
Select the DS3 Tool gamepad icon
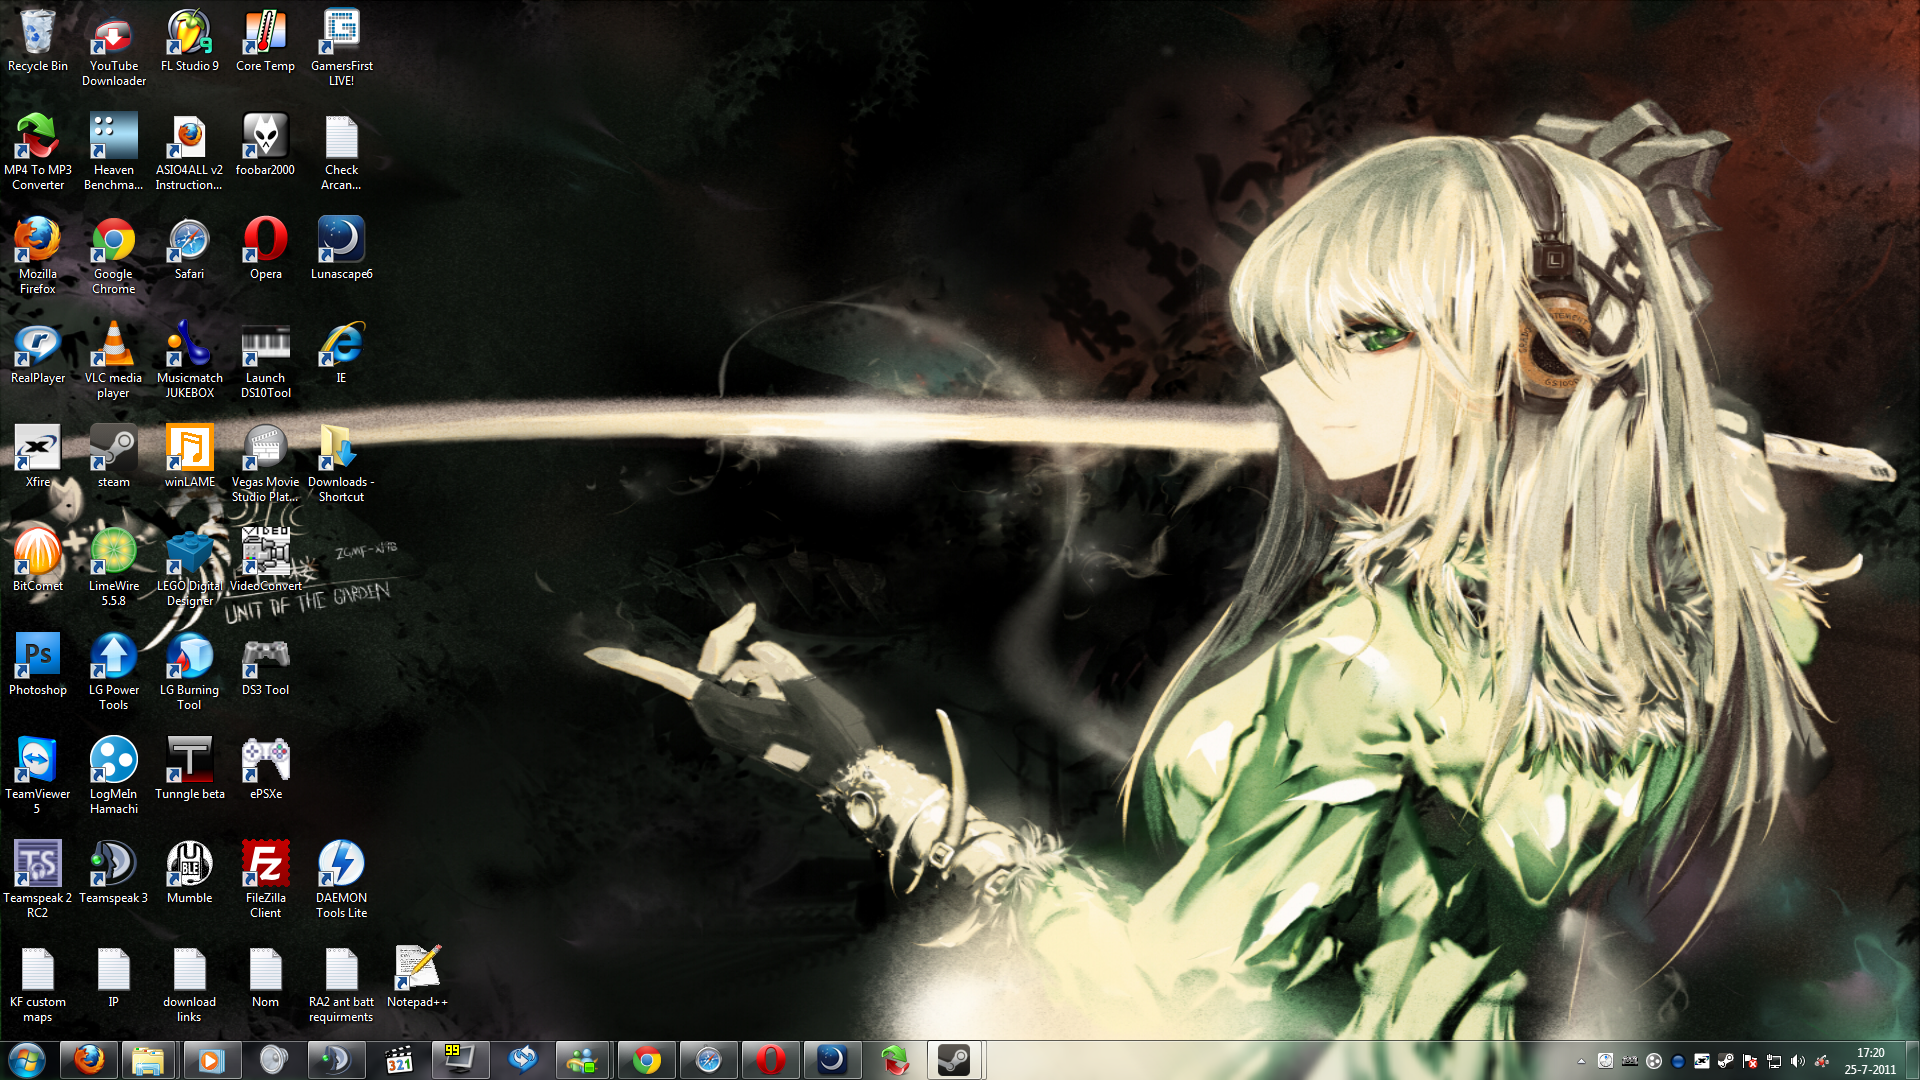266,666
